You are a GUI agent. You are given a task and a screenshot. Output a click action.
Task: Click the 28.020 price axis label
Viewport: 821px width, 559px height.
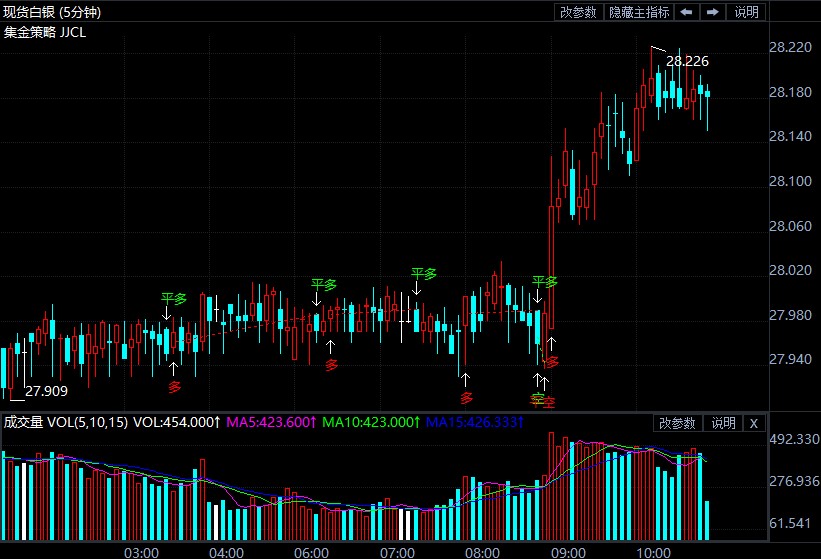click(x=790, y=270)
